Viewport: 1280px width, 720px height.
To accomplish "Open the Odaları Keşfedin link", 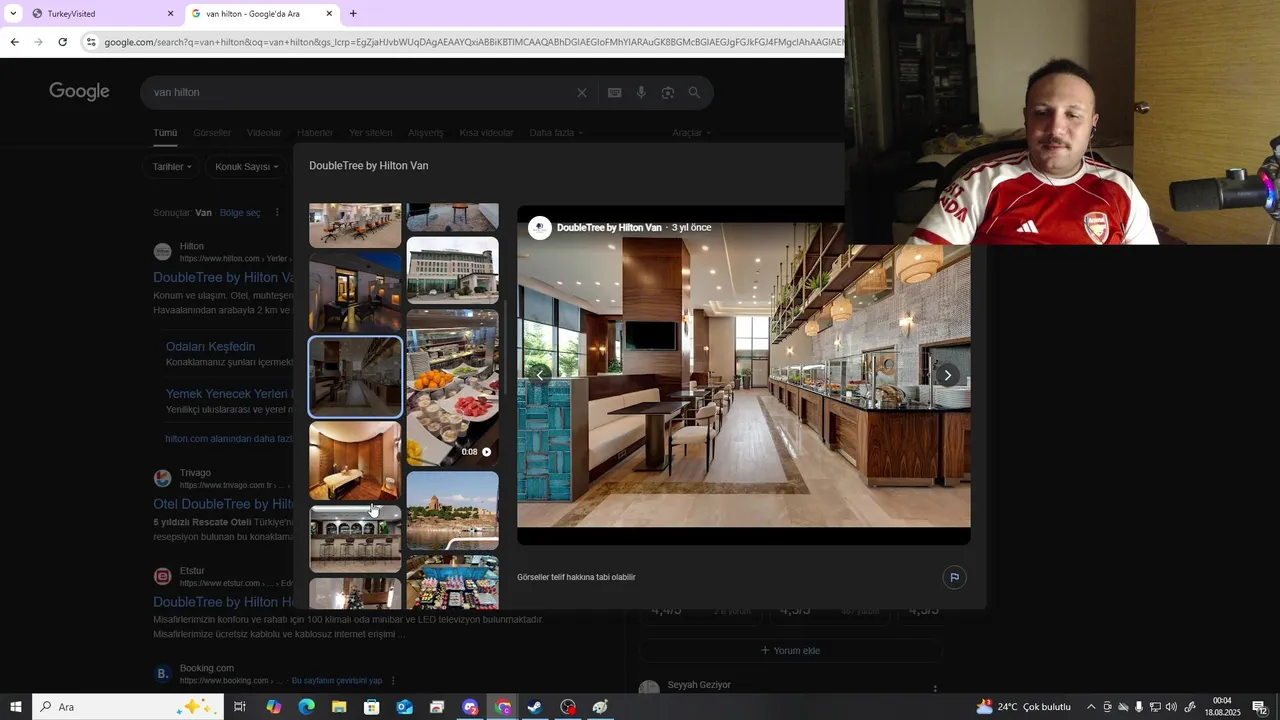I will (210, 347).
